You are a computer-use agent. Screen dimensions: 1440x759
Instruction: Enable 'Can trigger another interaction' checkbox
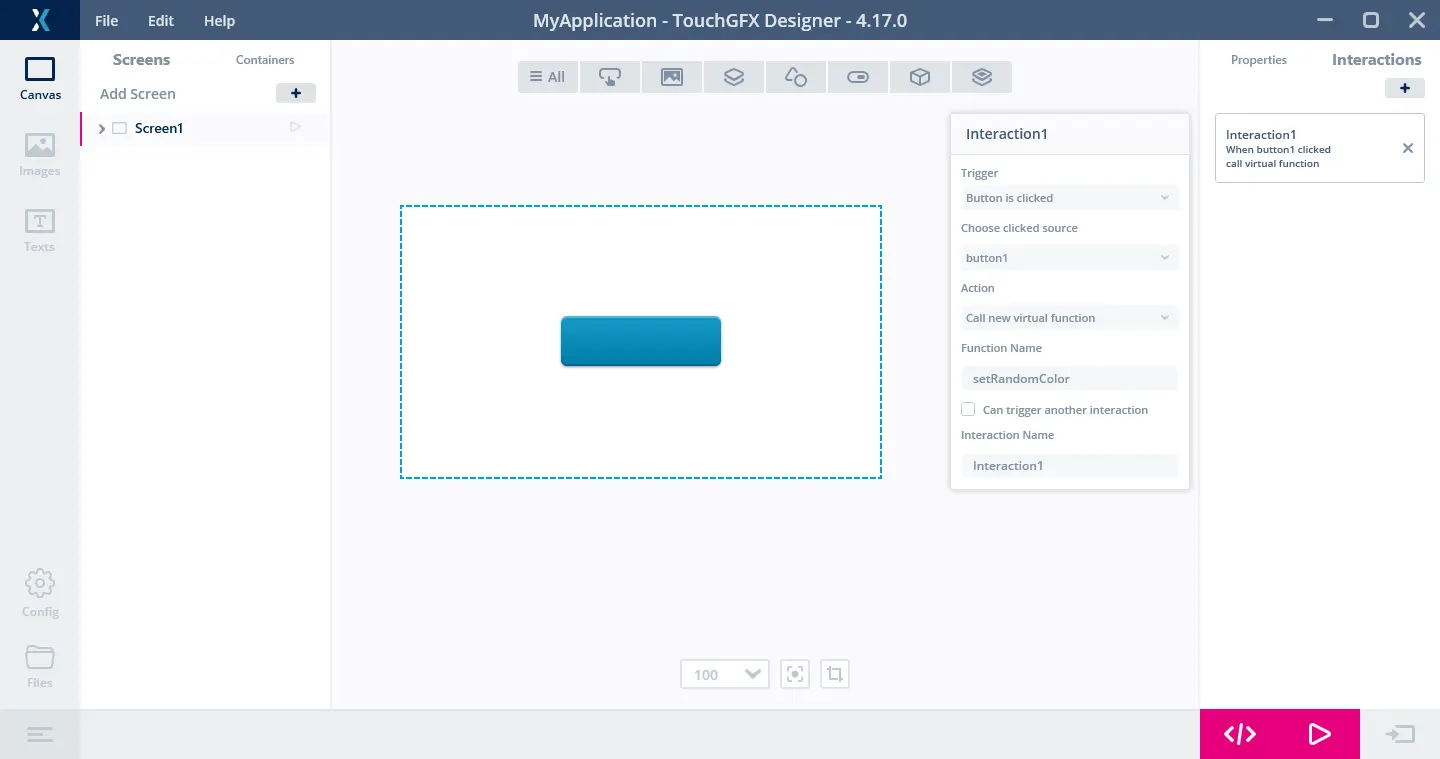tap(968, 409)
